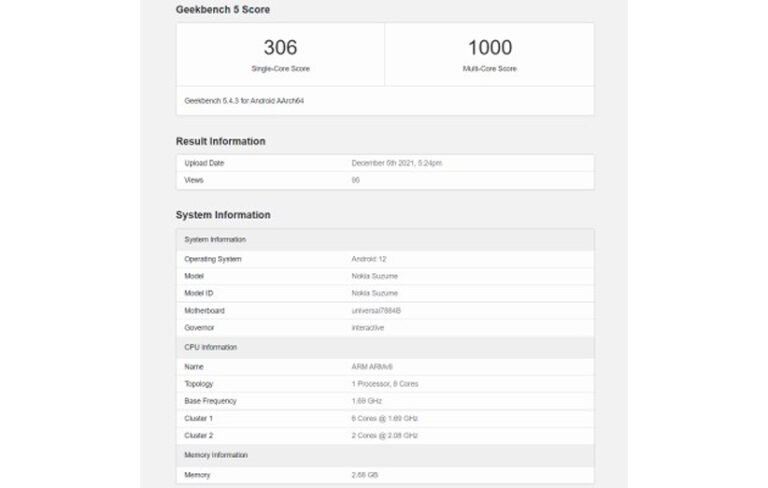Click the CPU Information table header
This screenshot has height=488, width=768.
(x=211, y=347)
